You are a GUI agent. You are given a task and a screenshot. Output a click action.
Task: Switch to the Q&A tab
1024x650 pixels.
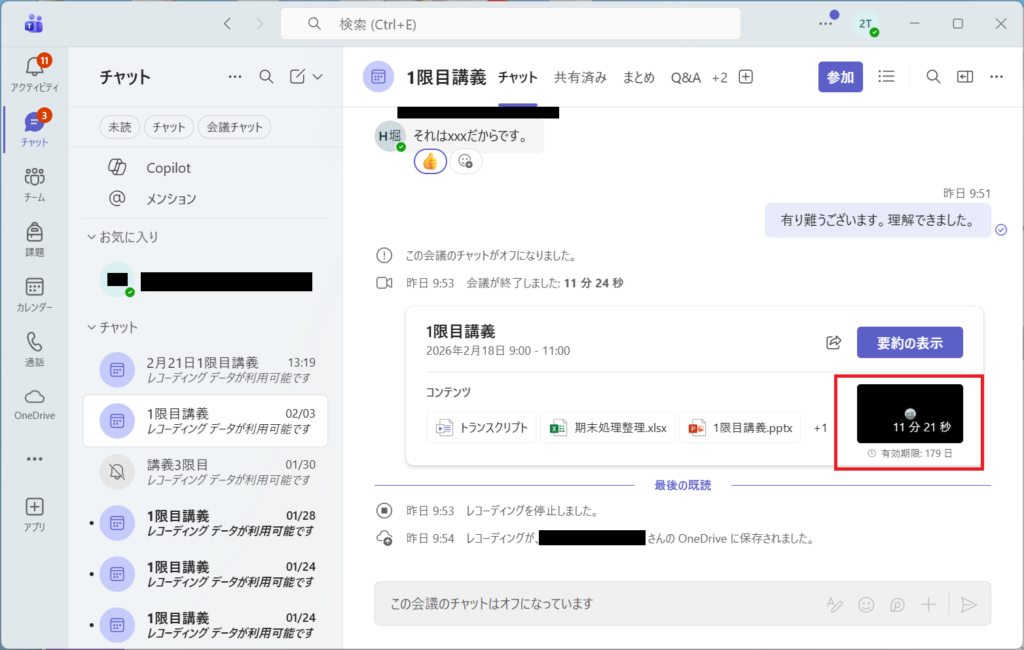(x=685, y=77)
